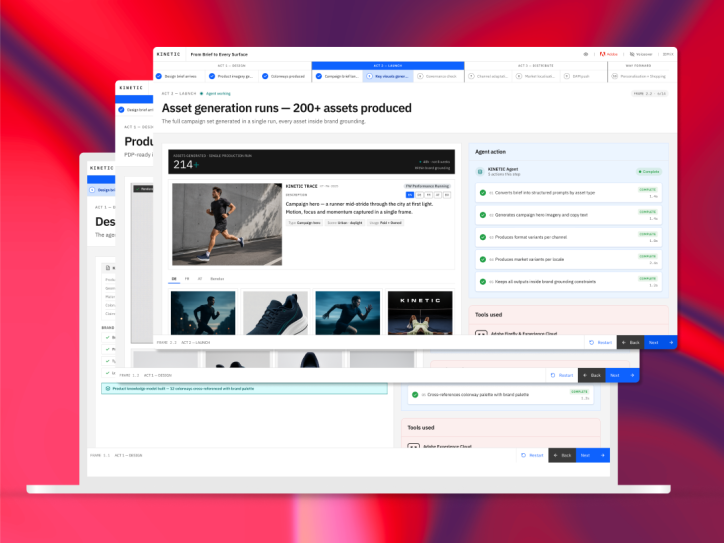
Task: Toggle the Voiceover control in header
Action: coord(641,54)
